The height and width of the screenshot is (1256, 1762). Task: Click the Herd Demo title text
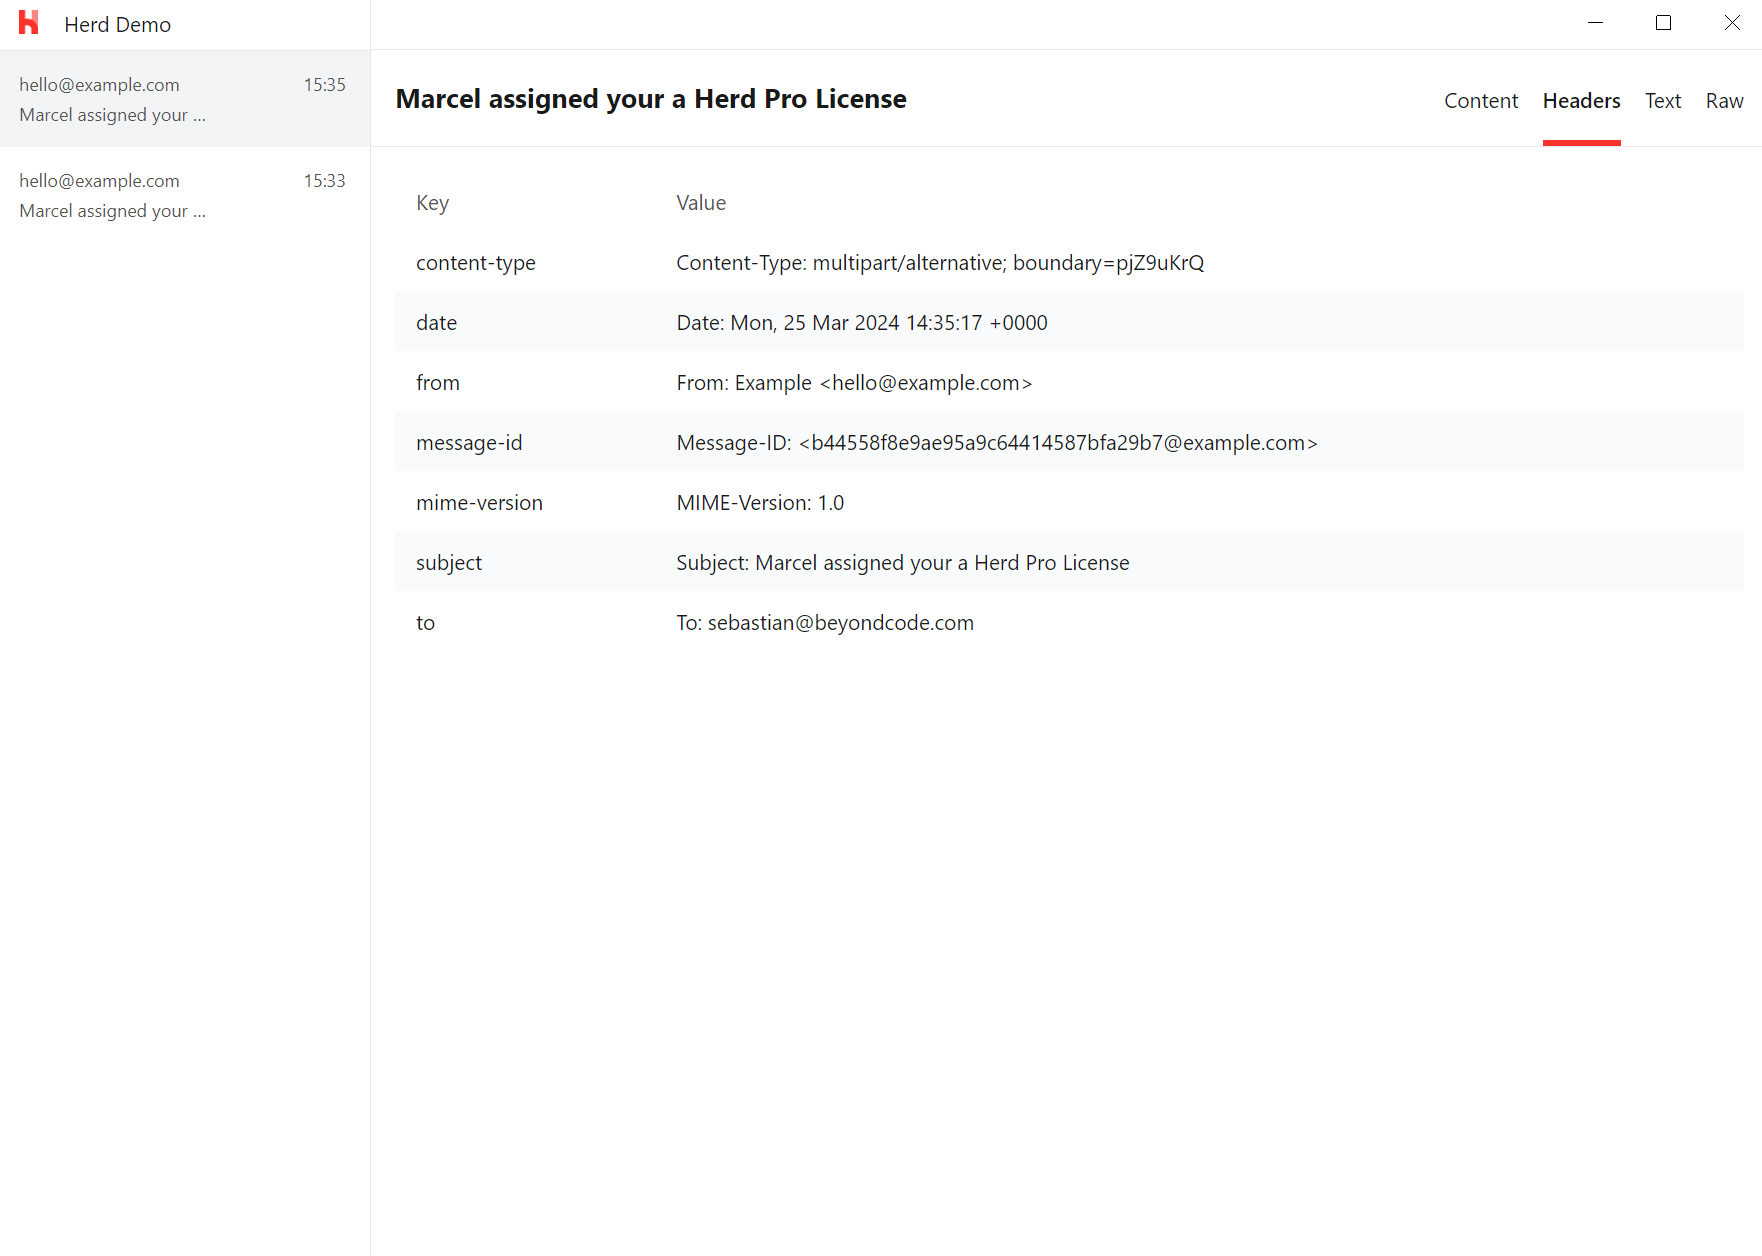tap(117, 24)
